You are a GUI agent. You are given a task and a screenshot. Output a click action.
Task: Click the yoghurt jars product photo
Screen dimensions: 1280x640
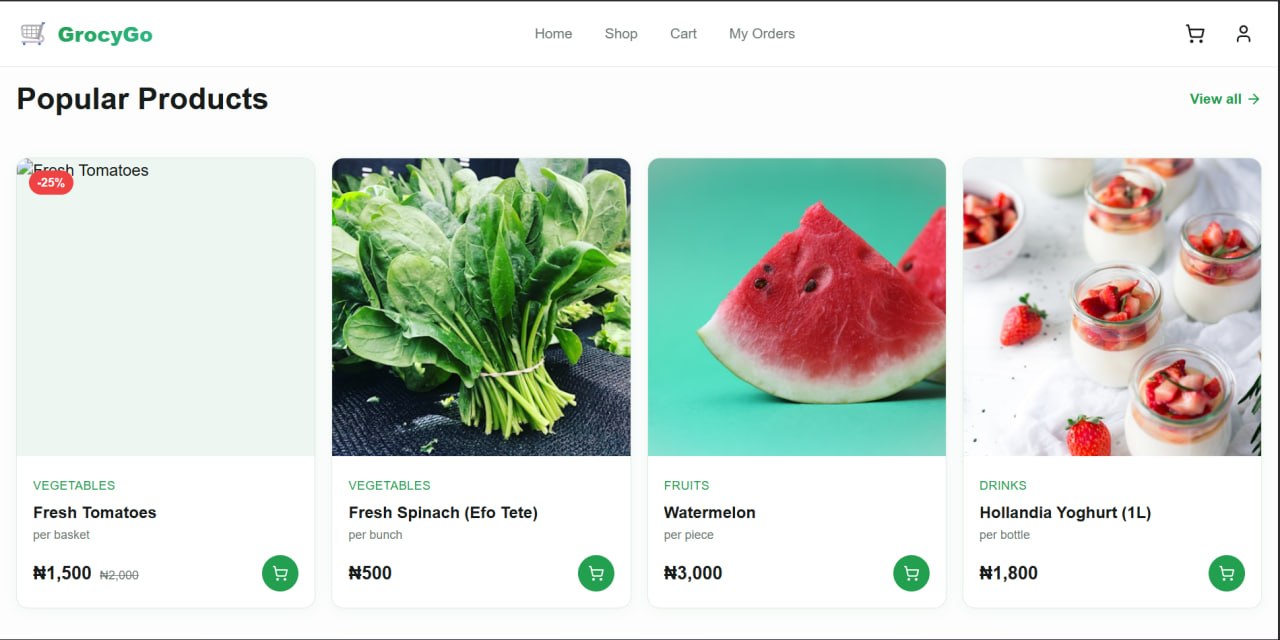(x=1112, y=307)
